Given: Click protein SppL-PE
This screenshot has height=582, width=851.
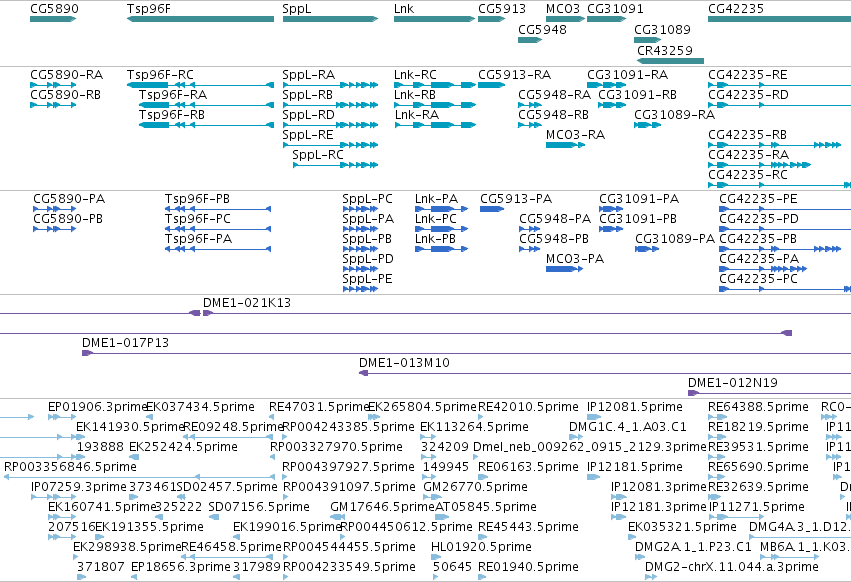Looking at the screenshot, I should [360, 289].
